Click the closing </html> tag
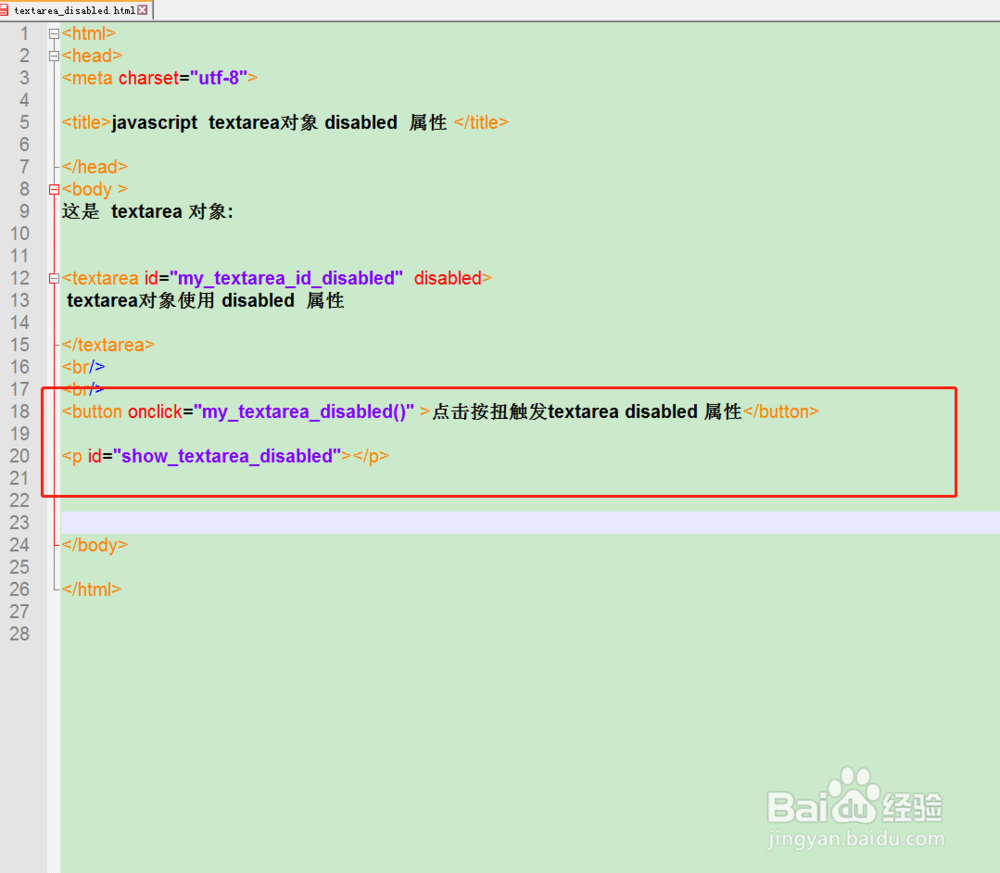Image resolution: width=1000 pixels, height=873 pixels. [x=92, y=589]
